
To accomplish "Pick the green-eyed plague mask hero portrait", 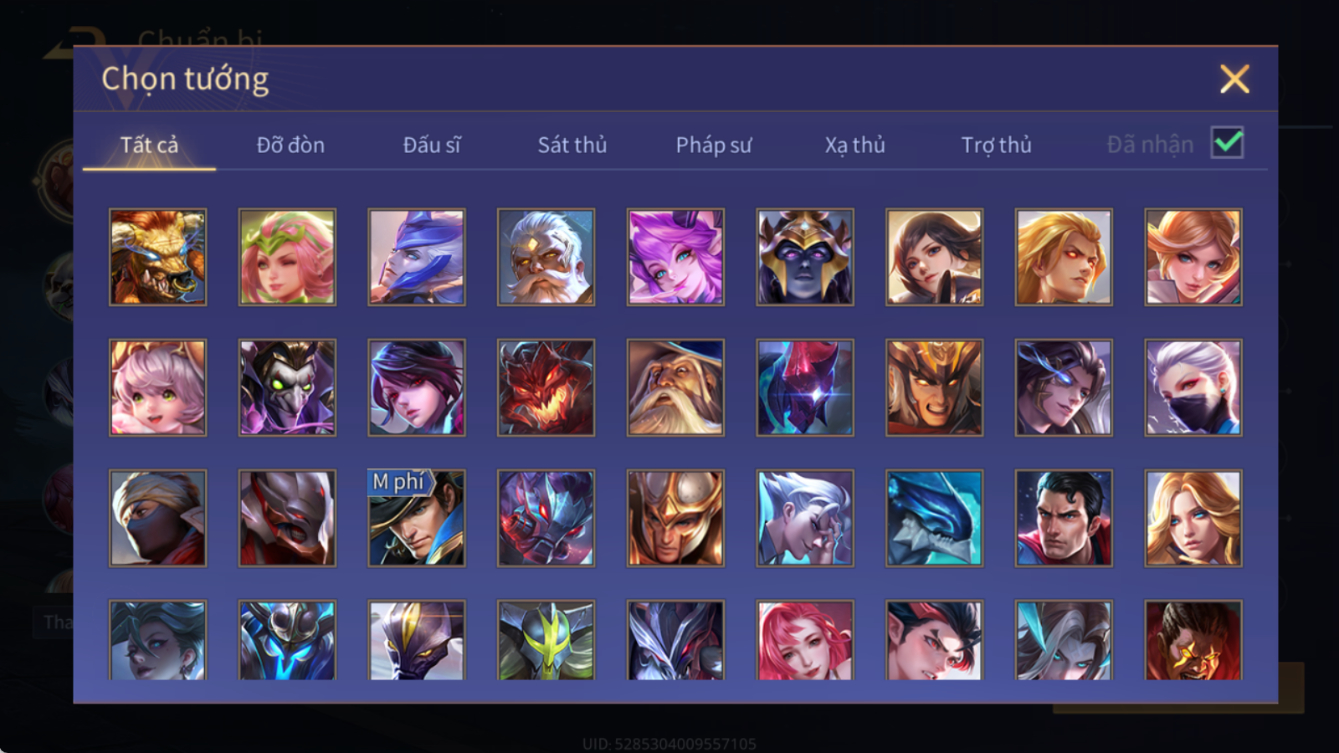I will (287, 387).
